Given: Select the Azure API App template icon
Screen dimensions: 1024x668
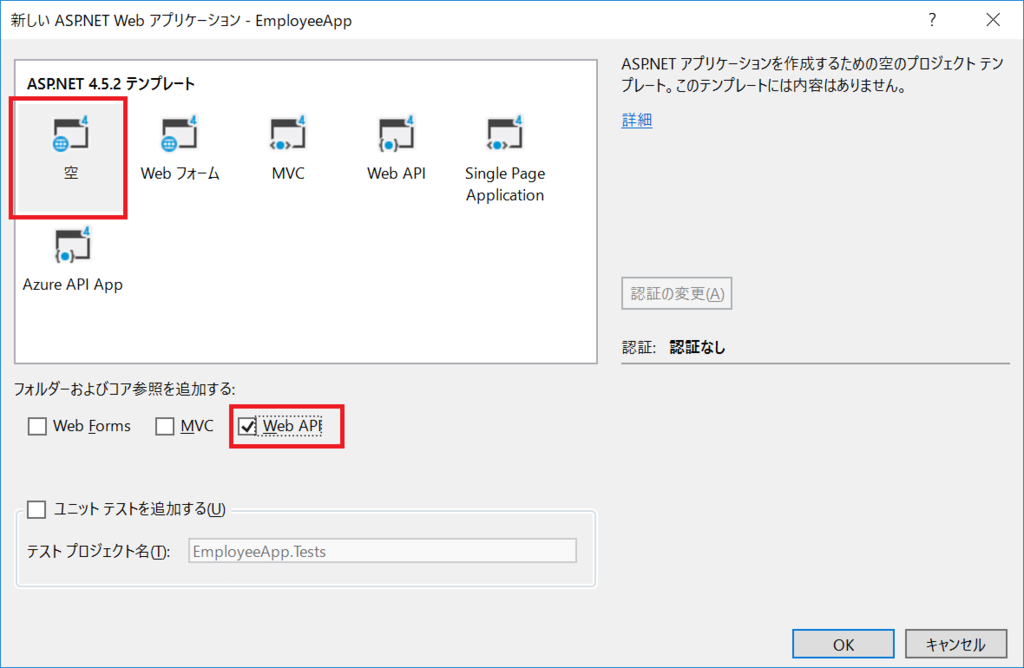Looking at the screenshot, I should (72, 246).
